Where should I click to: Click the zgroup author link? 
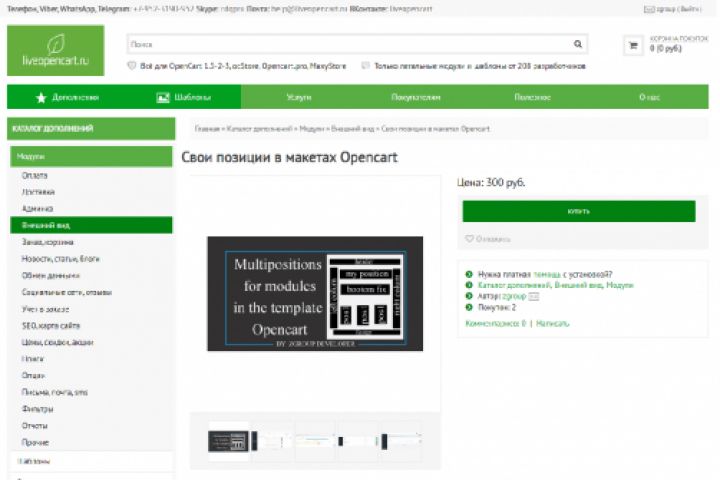(514, 296)
